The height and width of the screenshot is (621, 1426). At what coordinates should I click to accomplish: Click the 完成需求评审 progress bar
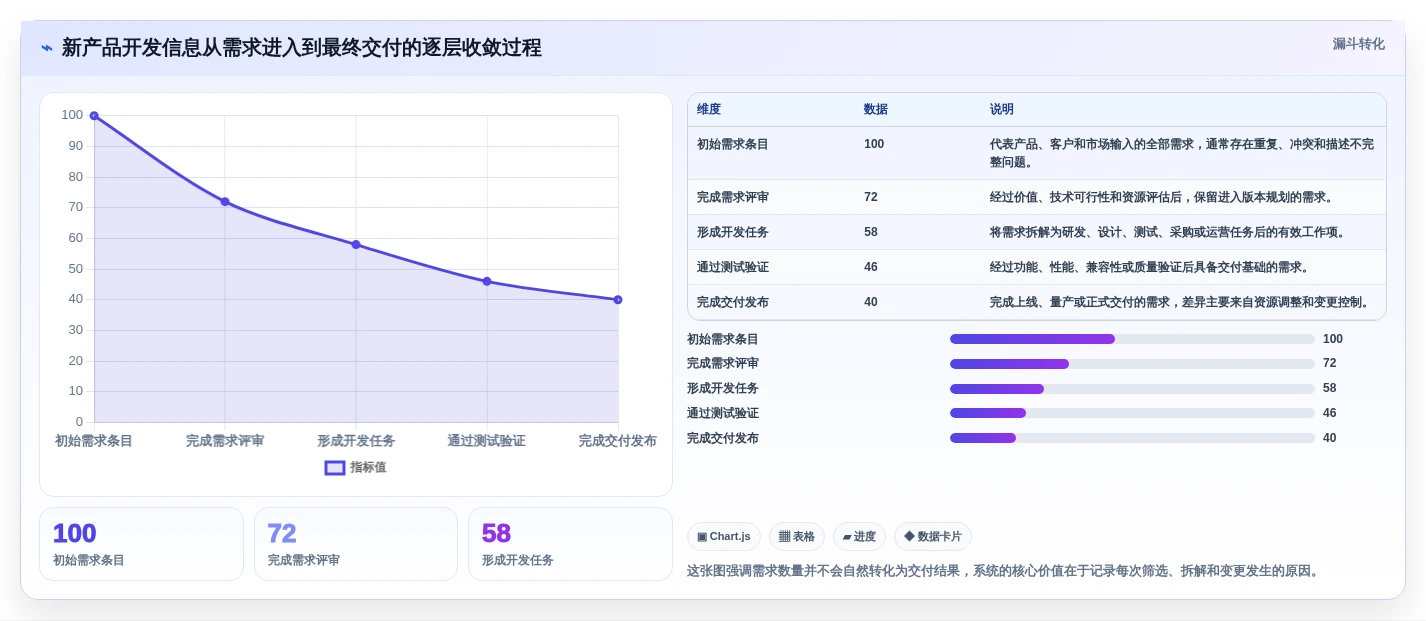click(1132, 364)
